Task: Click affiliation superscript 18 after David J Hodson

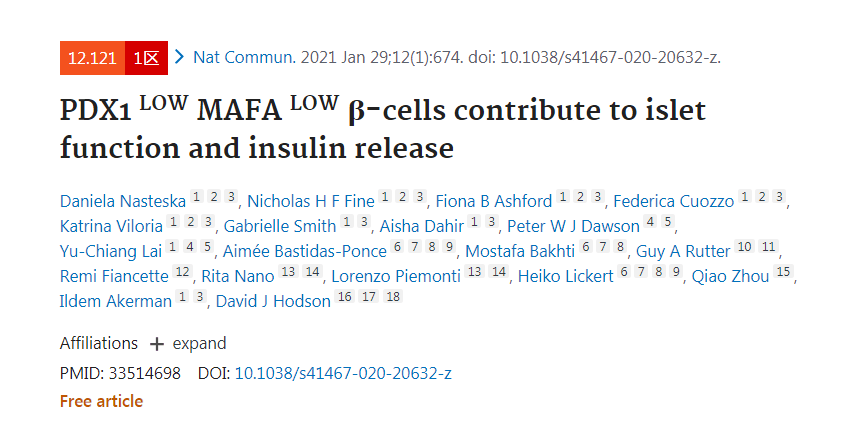Action: (x=392, y=298)
